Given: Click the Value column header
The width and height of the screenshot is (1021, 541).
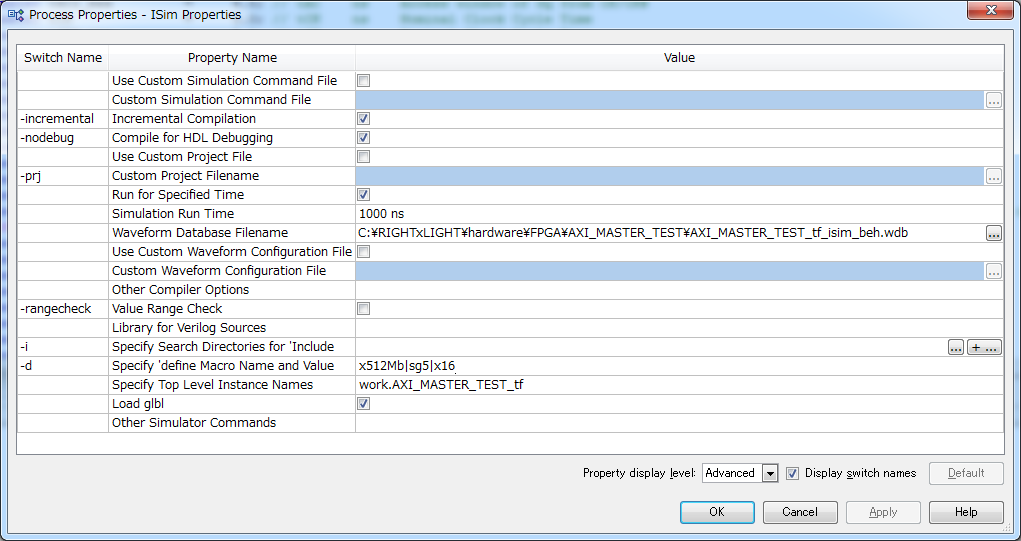Looking at the screenshot, I should [x=679, y=58].
